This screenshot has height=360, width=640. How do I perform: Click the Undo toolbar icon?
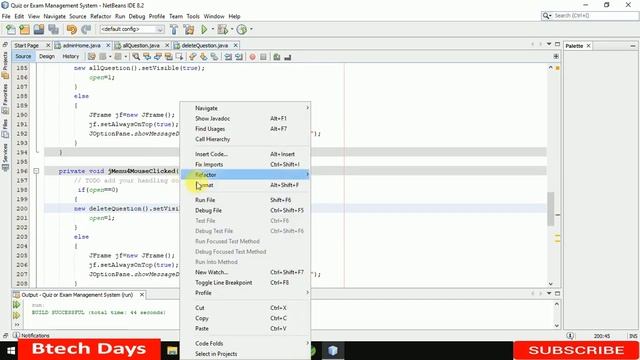click(72, 29)
